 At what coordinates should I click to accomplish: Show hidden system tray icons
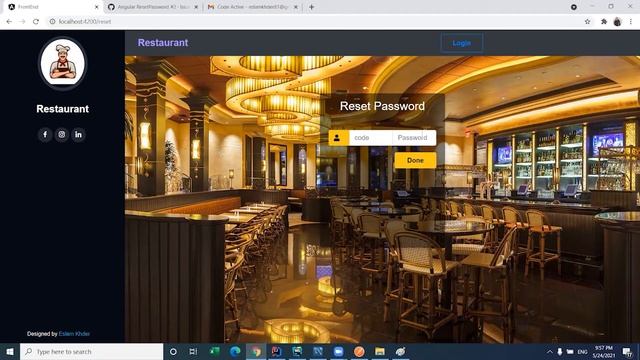[549, 352]
